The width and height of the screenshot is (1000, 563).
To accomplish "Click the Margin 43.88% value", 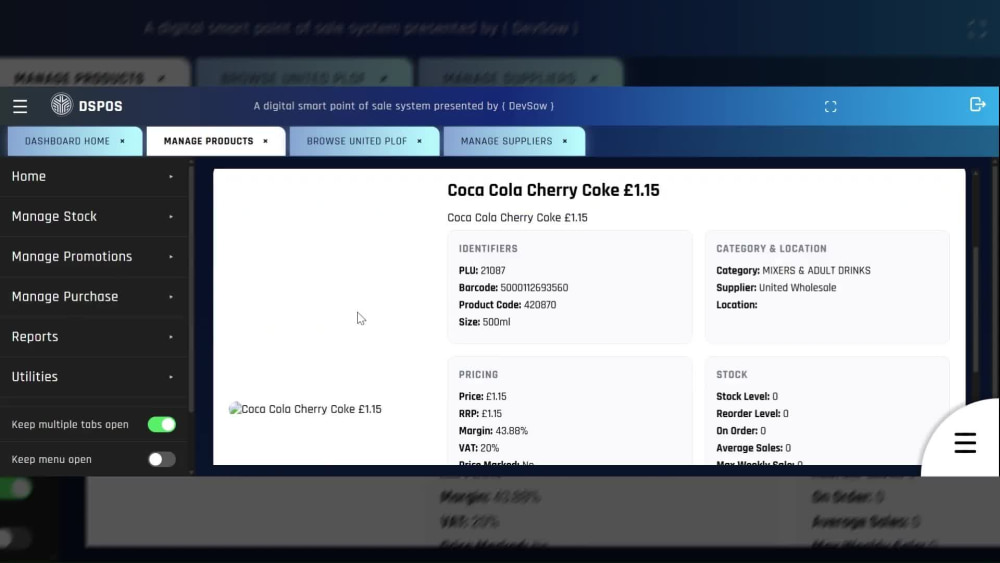I will [x=511, y=431].
